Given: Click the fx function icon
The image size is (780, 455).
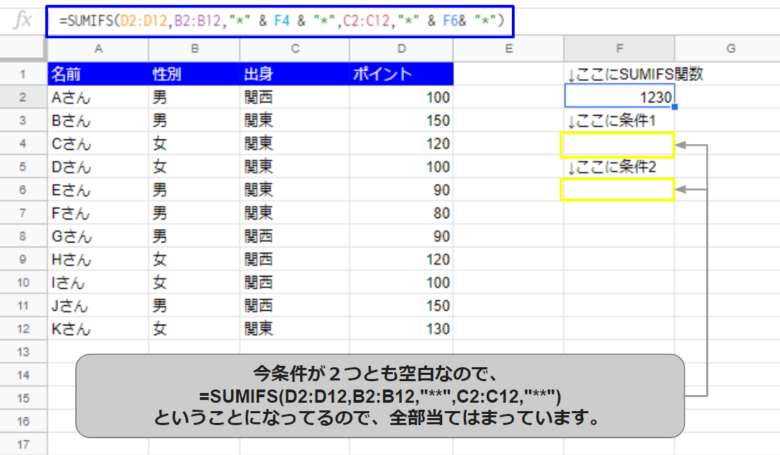Looking at the screenshot, I should (22, 20).
